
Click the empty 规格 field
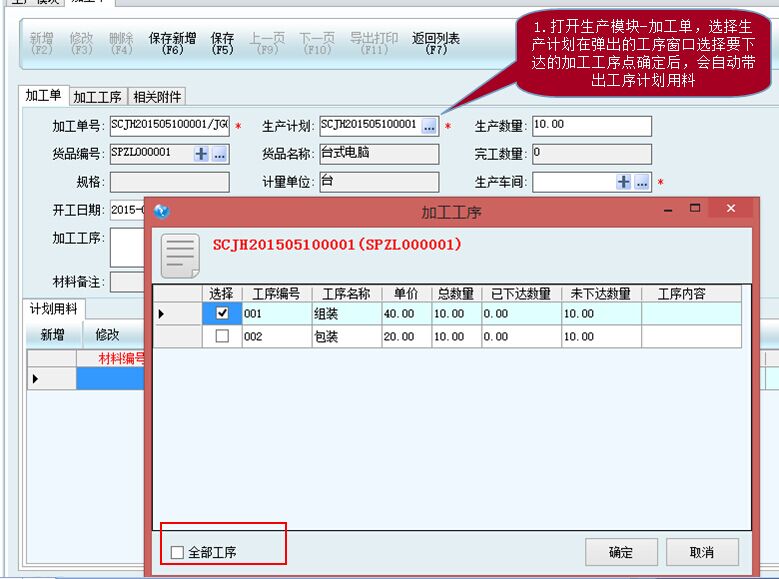(x=169, y=182)
